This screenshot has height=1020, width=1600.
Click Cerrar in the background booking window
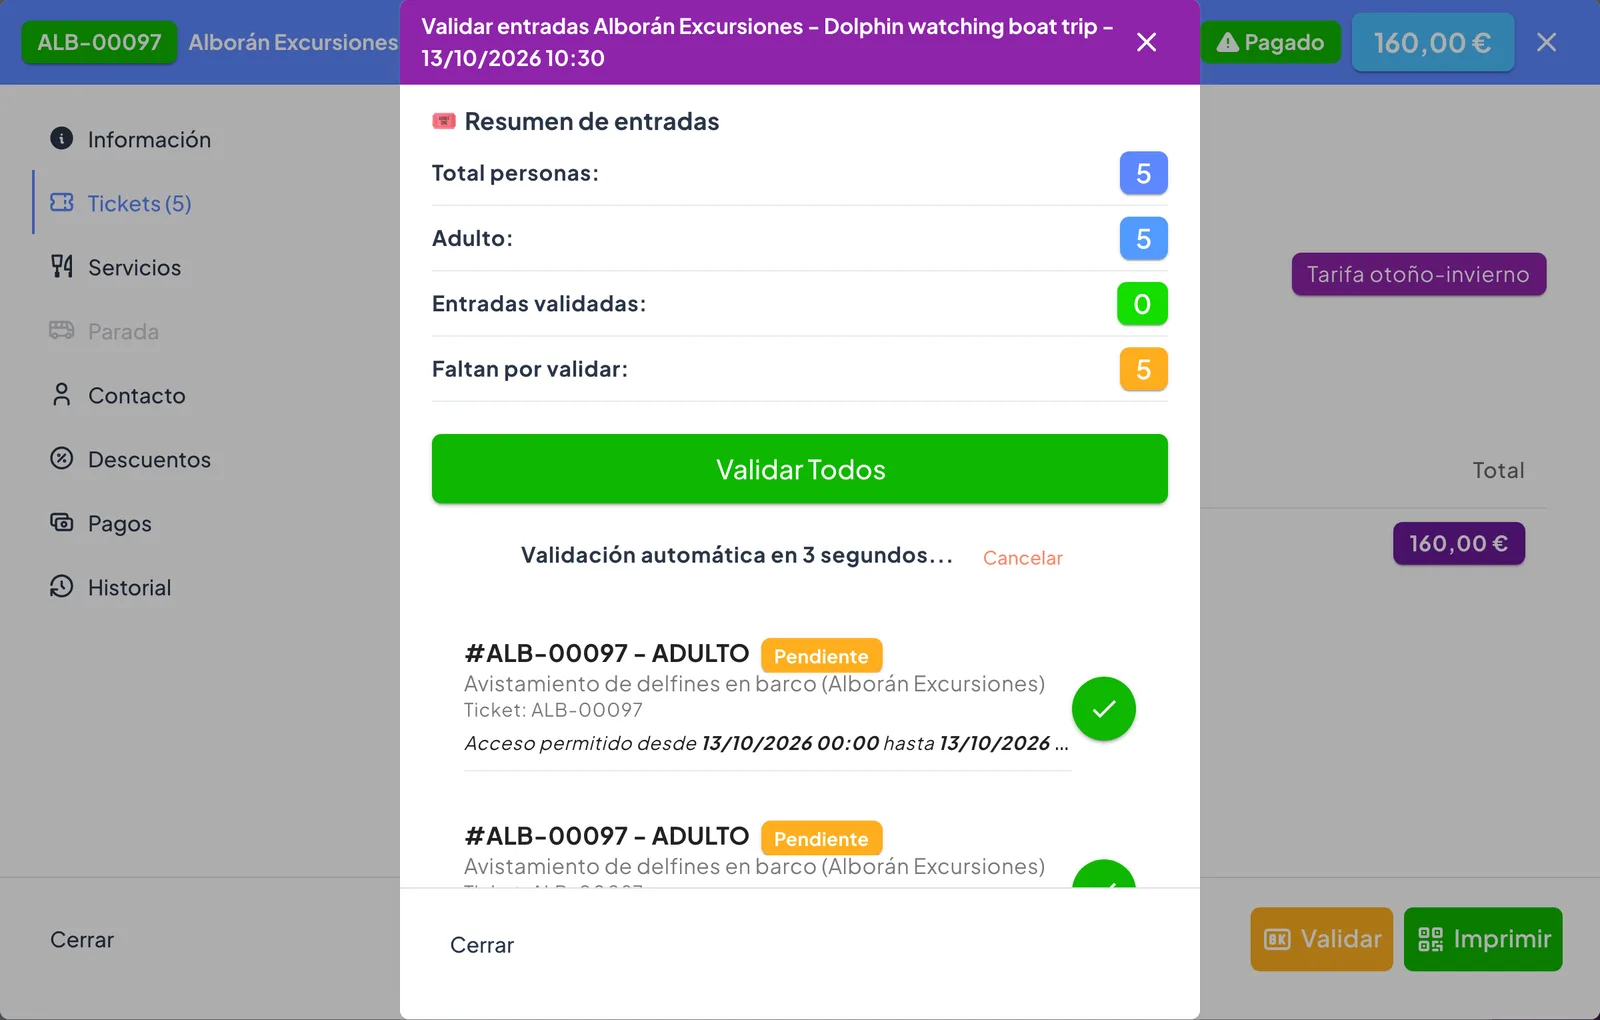pyautogui.click(x=82, y=940)
